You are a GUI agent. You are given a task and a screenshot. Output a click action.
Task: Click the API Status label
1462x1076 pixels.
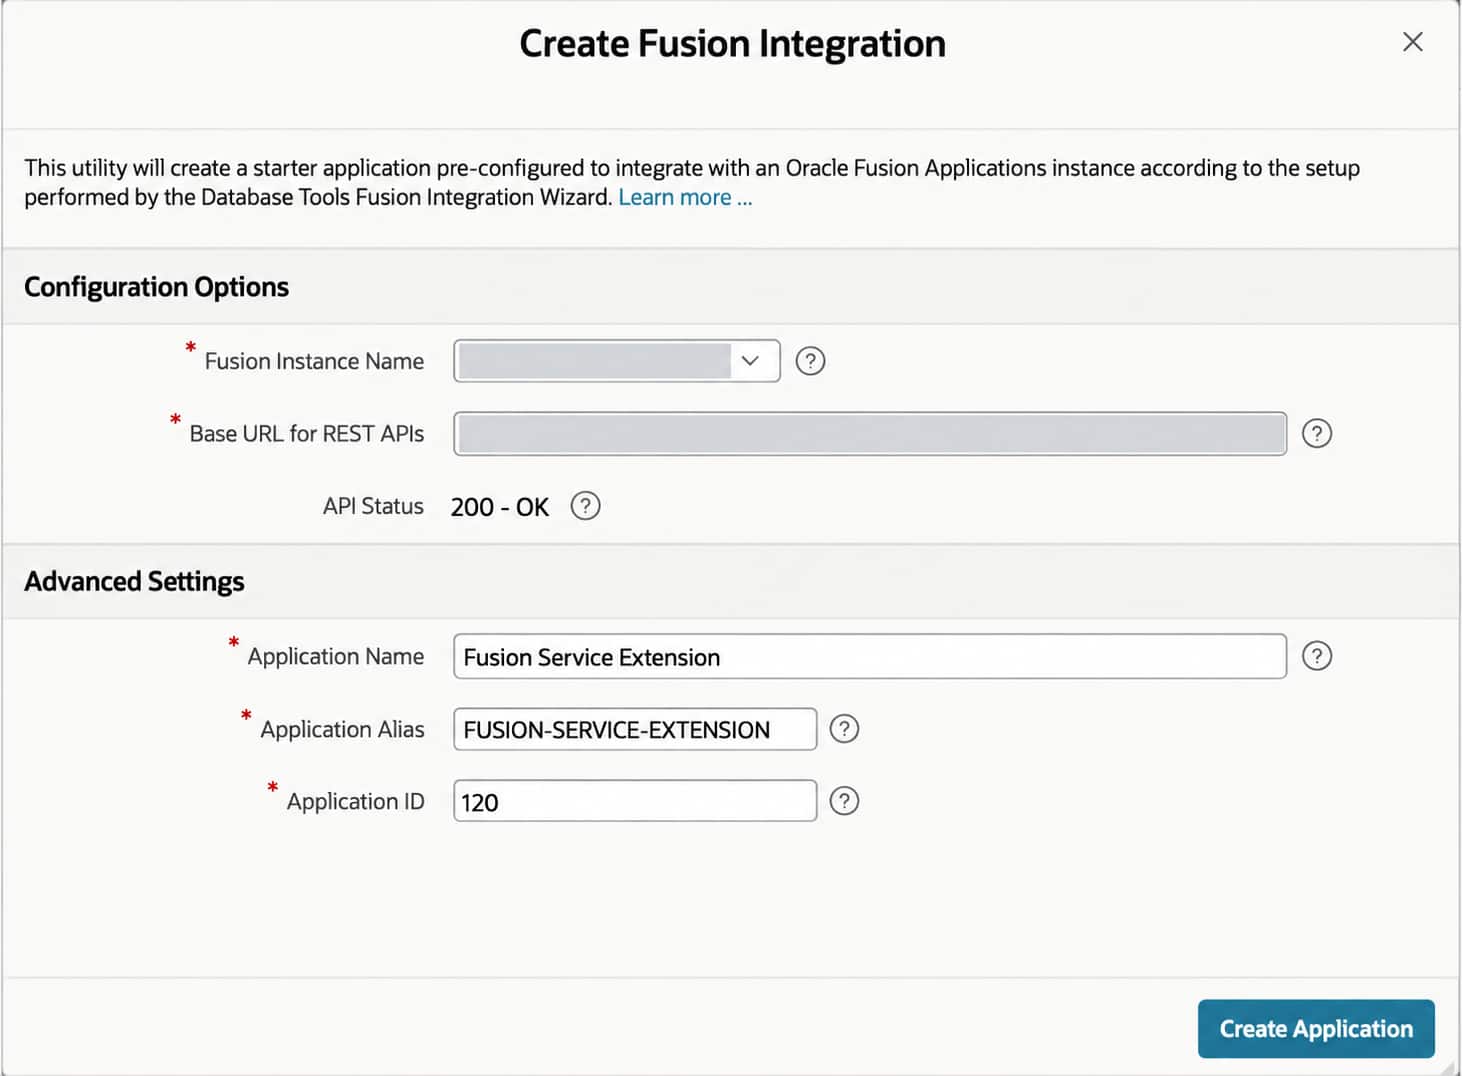pyautogui.click(x=373, y=506)
